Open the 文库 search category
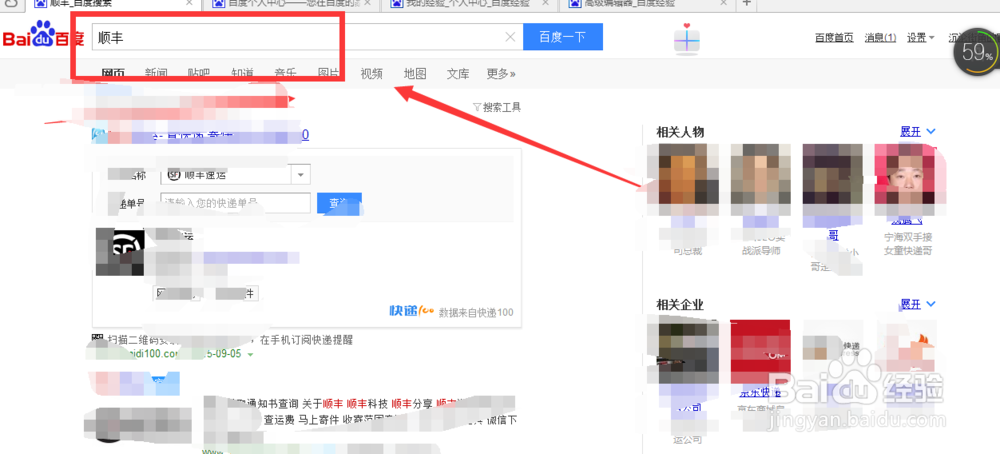 [x=458, y=74]
